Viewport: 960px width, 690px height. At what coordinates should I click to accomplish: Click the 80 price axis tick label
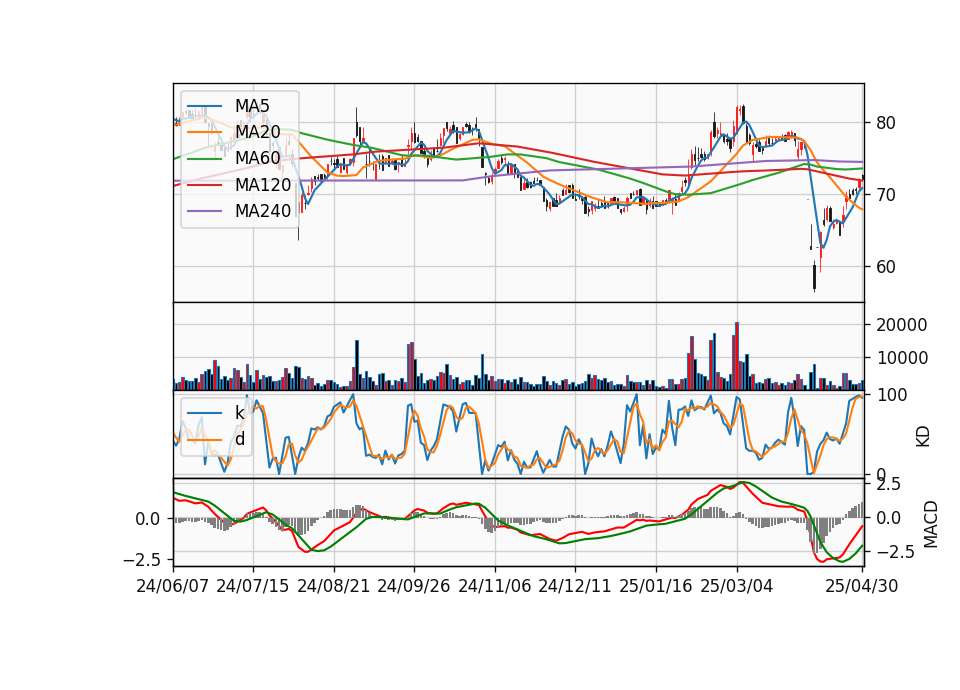click(x=885, y=123)
